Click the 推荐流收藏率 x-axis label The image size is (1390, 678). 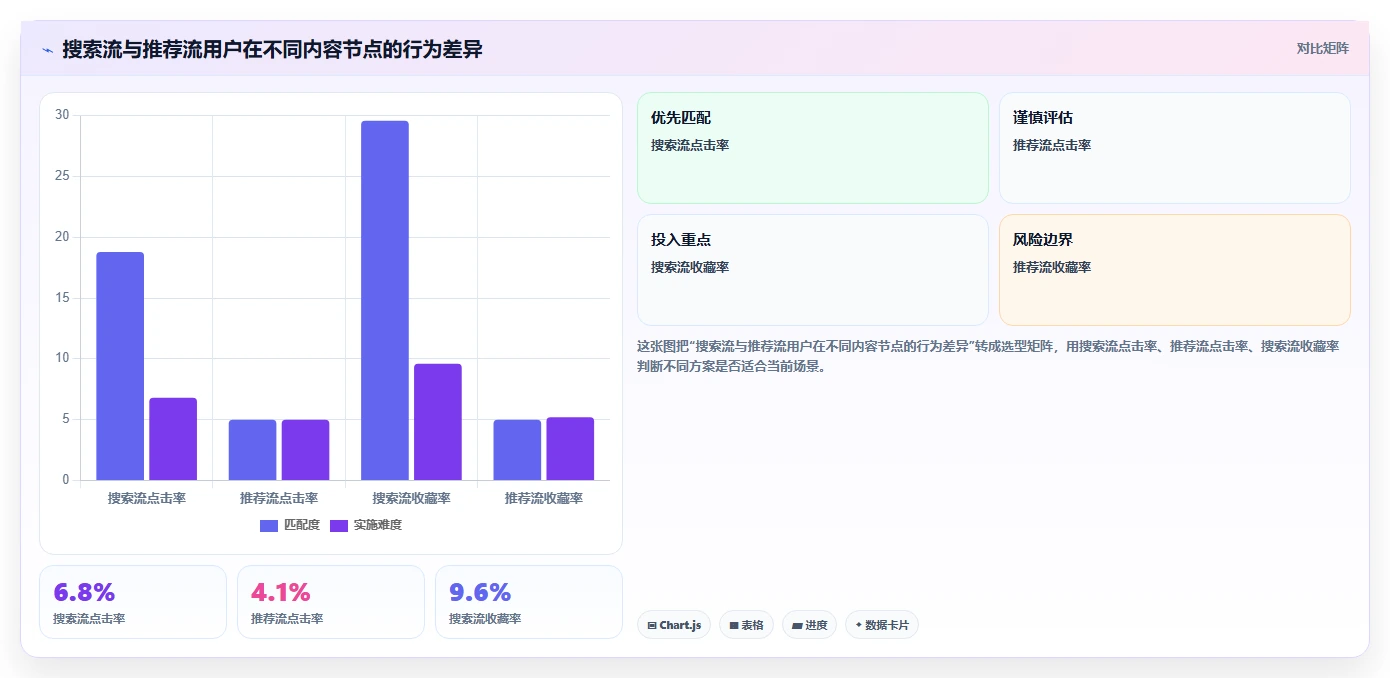544,498
